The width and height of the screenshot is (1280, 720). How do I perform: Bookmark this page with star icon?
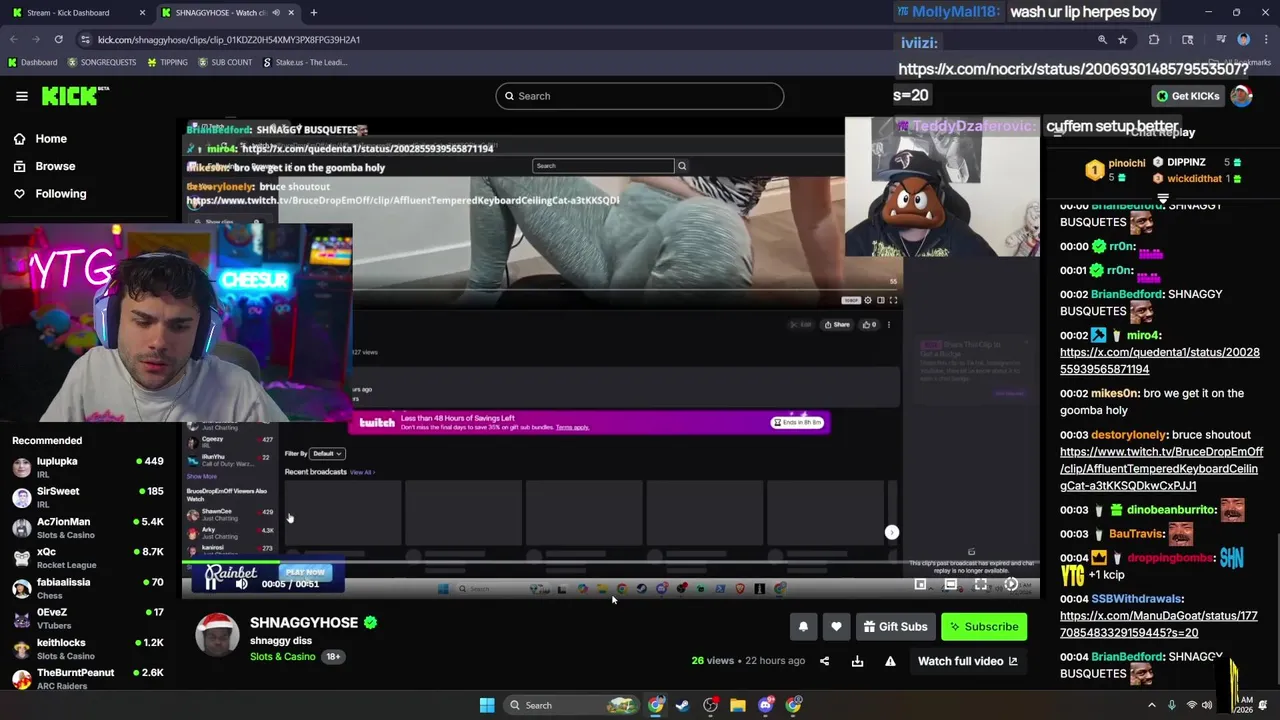click(1123, 40)
